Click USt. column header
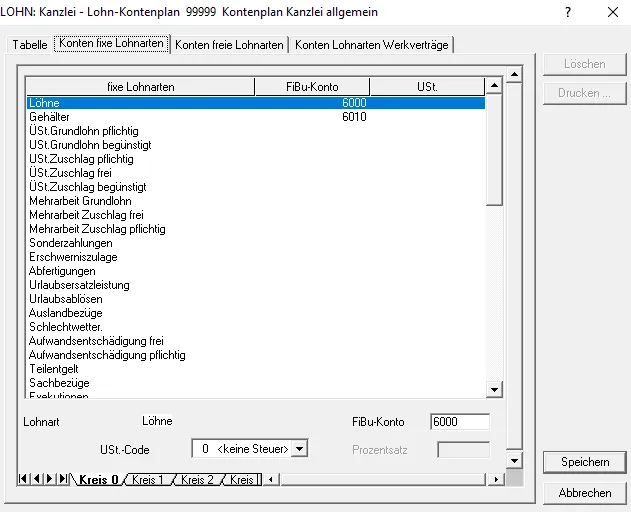The width and height of the screenshot is (631, 512). point(427,87)
